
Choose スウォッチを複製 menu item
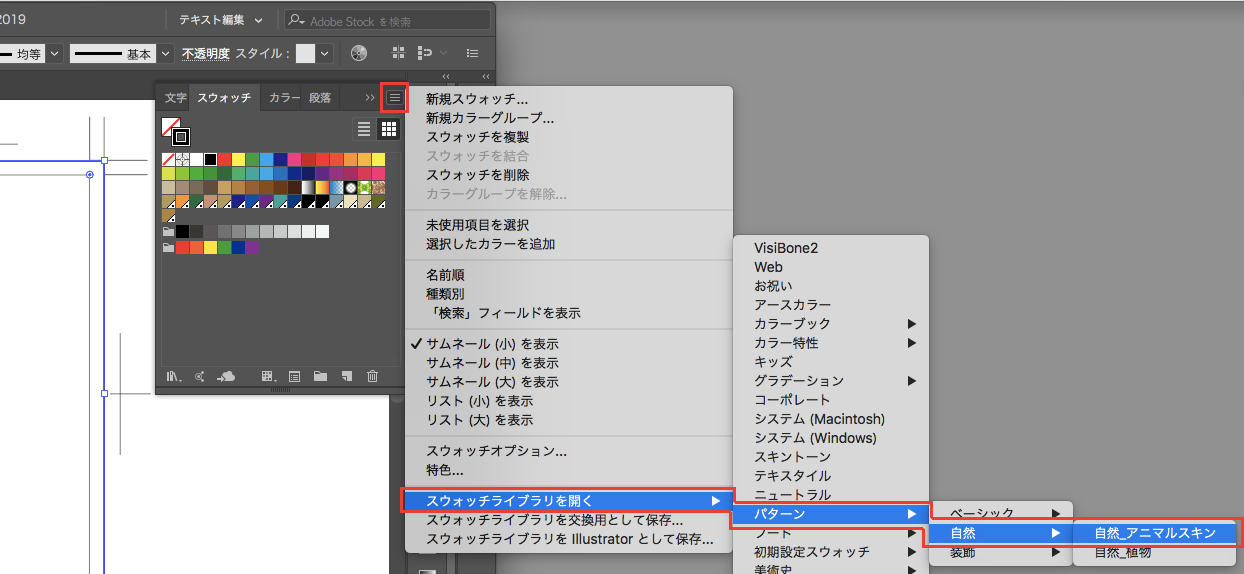pos(569,137)
